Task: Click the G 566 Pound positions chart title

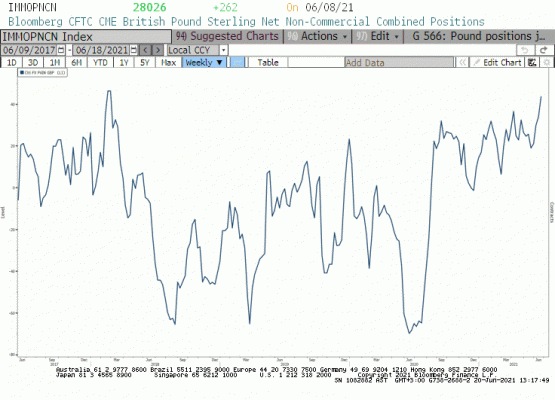Action: [479, 36]
